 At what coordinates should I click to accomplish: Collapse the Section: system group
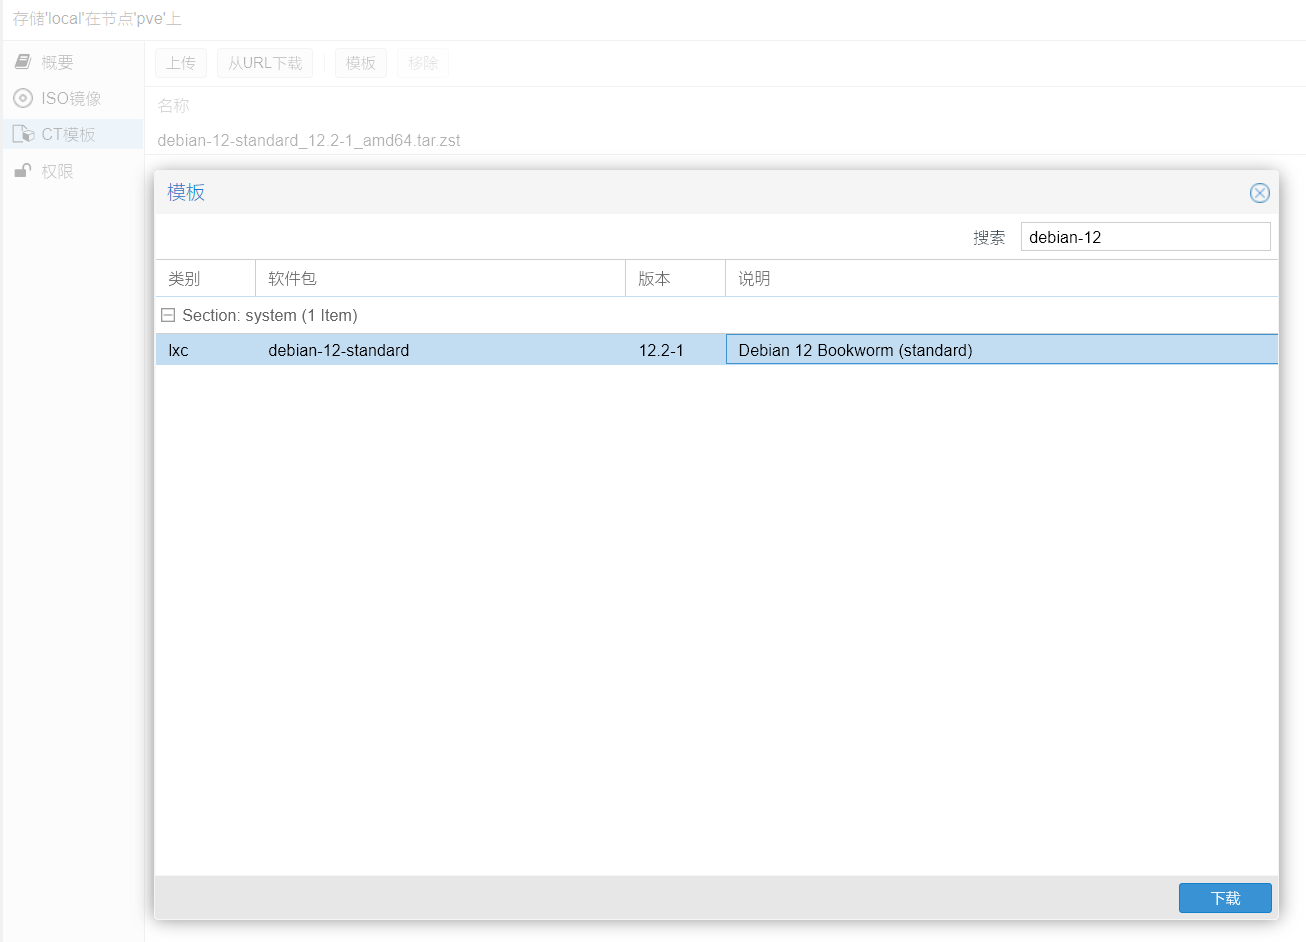click(x=168, y=315)
